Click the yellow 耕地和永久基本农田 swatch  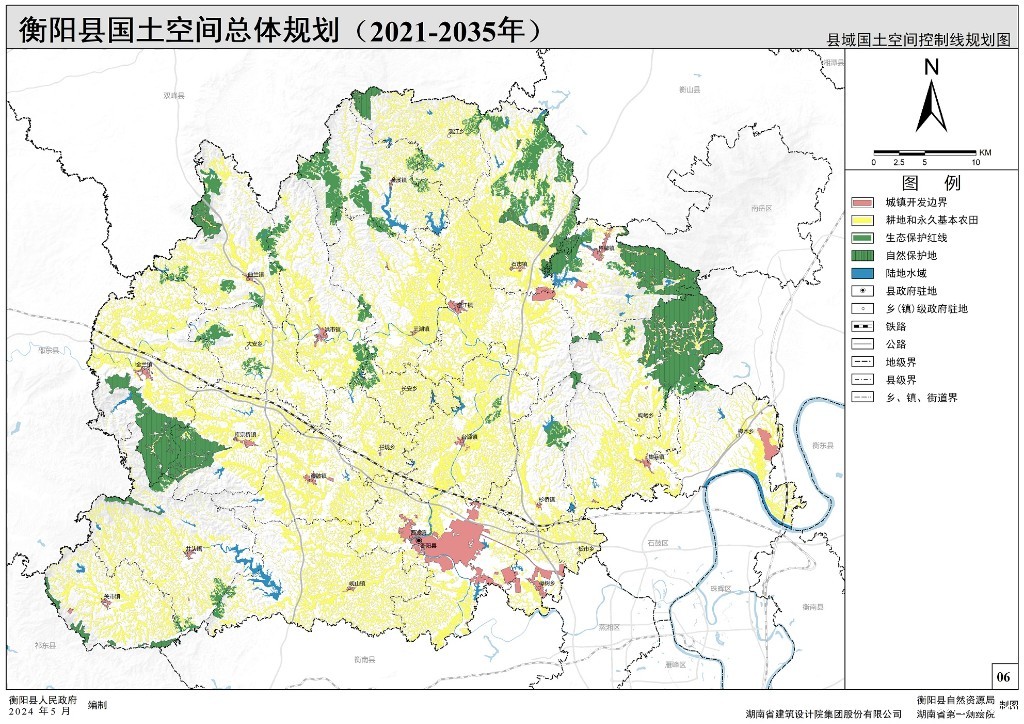861,220
